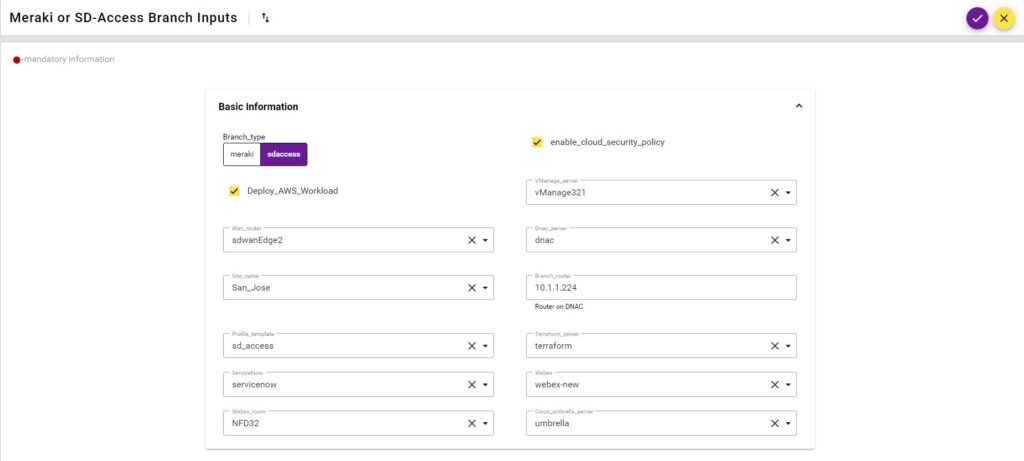Click the mandatory information legend text
Image resolution: width=1024 pixels, height=461 pixels.
[68, 59]
